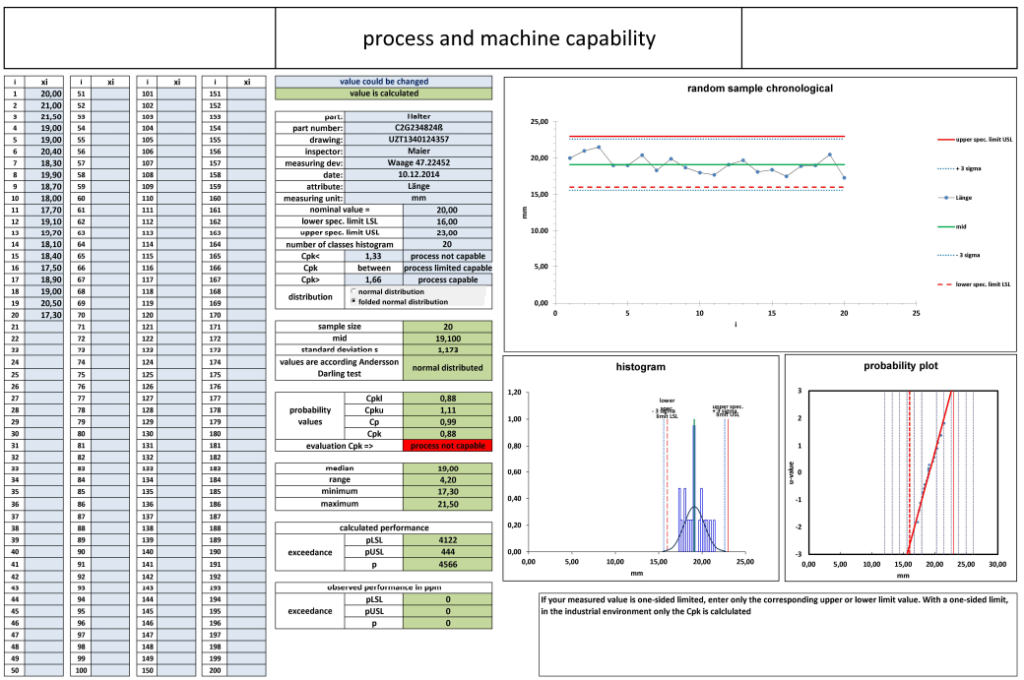The width and height of the screenshot is (1024, 680).
Task: Click the "probability plot" chart title
Action: (x=903, y=365)
